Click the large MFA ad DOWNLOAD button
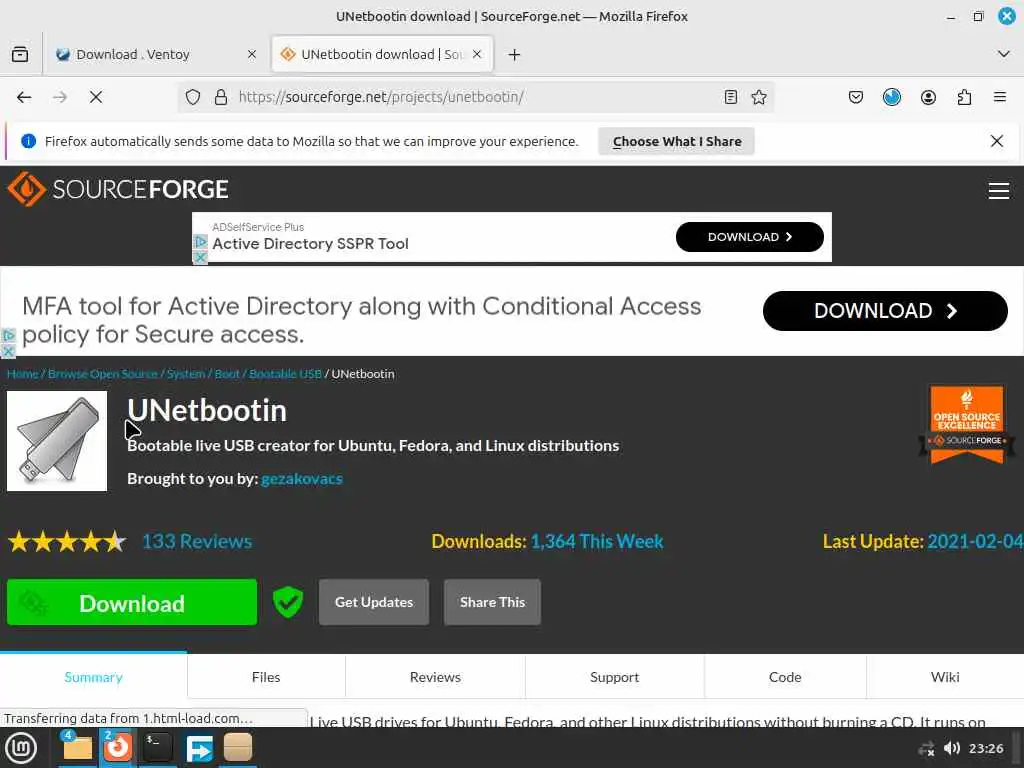 click(x=885, y=311)
